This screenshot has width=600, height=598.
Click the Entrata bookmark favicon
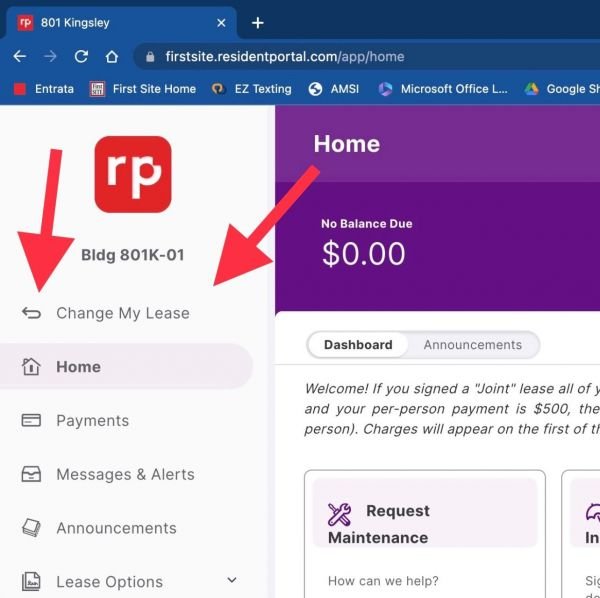[20, 89]
